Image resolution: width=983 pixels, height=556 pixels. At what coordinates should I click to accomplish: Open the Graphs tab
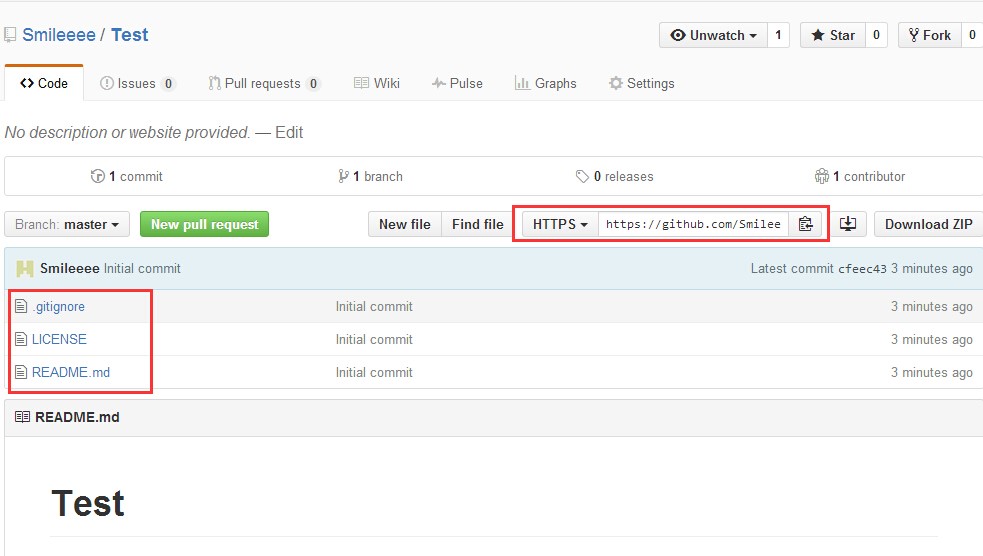pyautogui.click(x=545, y=83)
